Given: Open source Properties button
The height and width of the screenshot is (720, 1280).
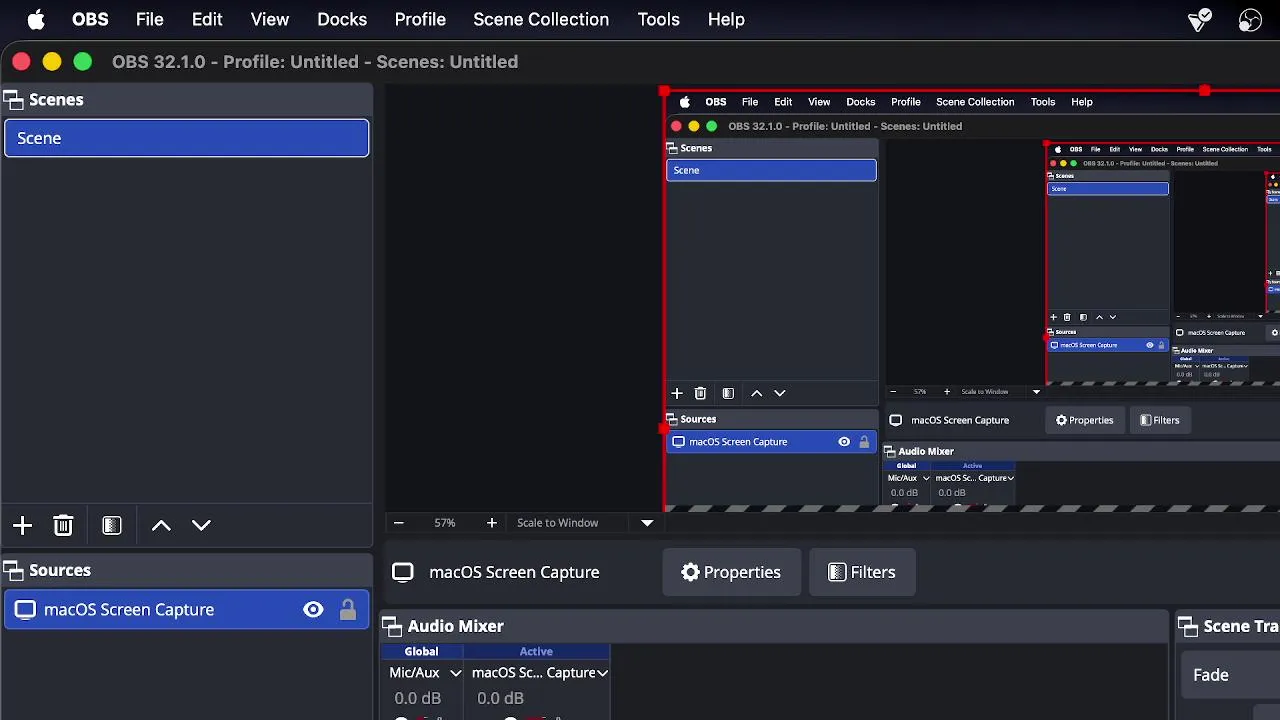Looking at the screenshot, I should click(x=731, y=572).
